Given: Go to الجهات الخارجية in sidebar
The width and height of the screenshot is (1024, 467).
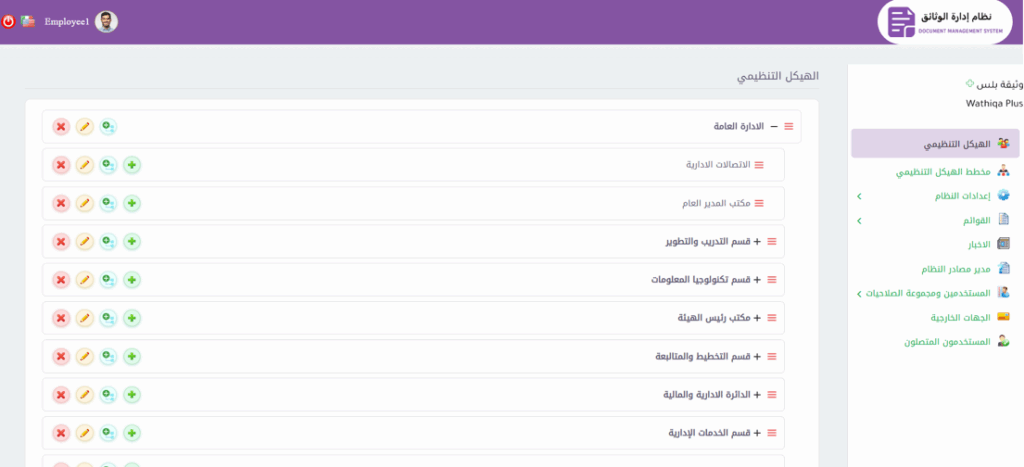Looking at the screenshot, I should click(960, 317).
